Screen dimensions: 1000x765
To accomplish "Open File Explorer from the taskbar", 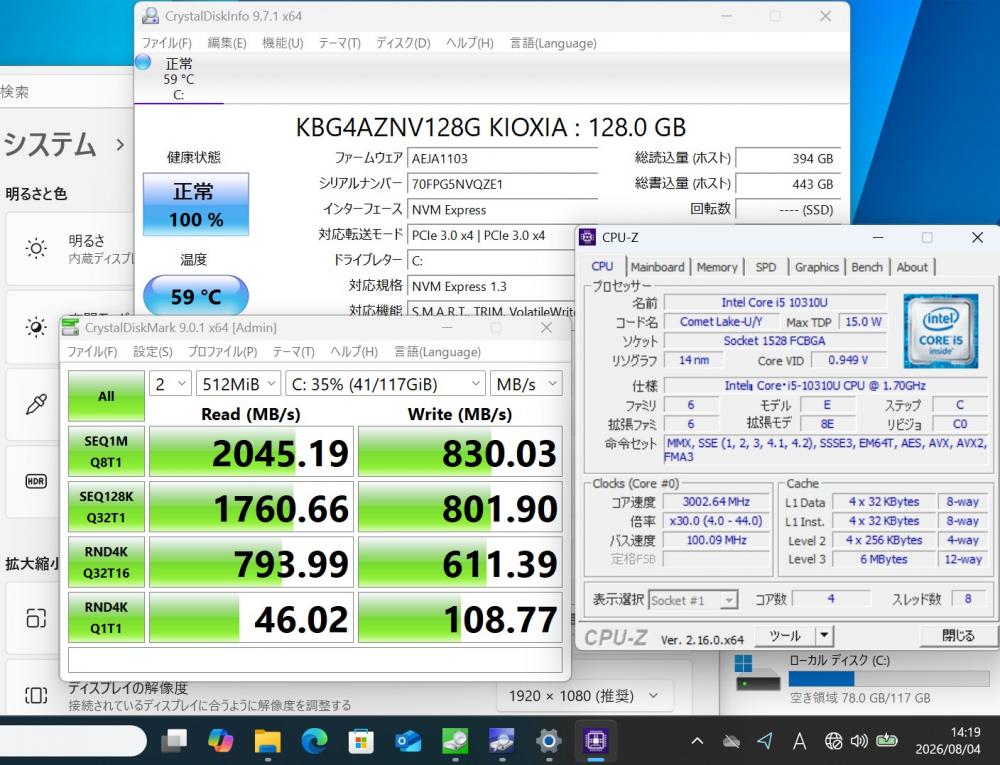I will 267,741.
